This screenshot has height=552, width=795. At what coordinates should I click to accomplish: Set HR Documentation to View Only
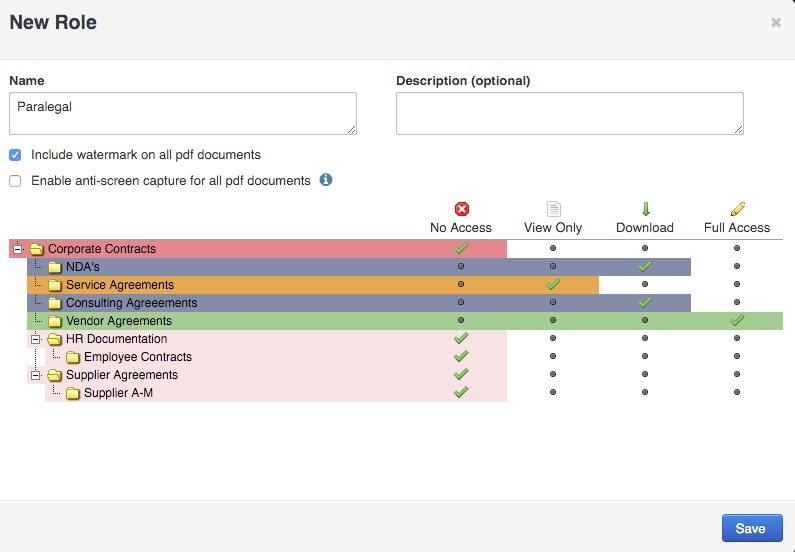click(x=553, y=338)
